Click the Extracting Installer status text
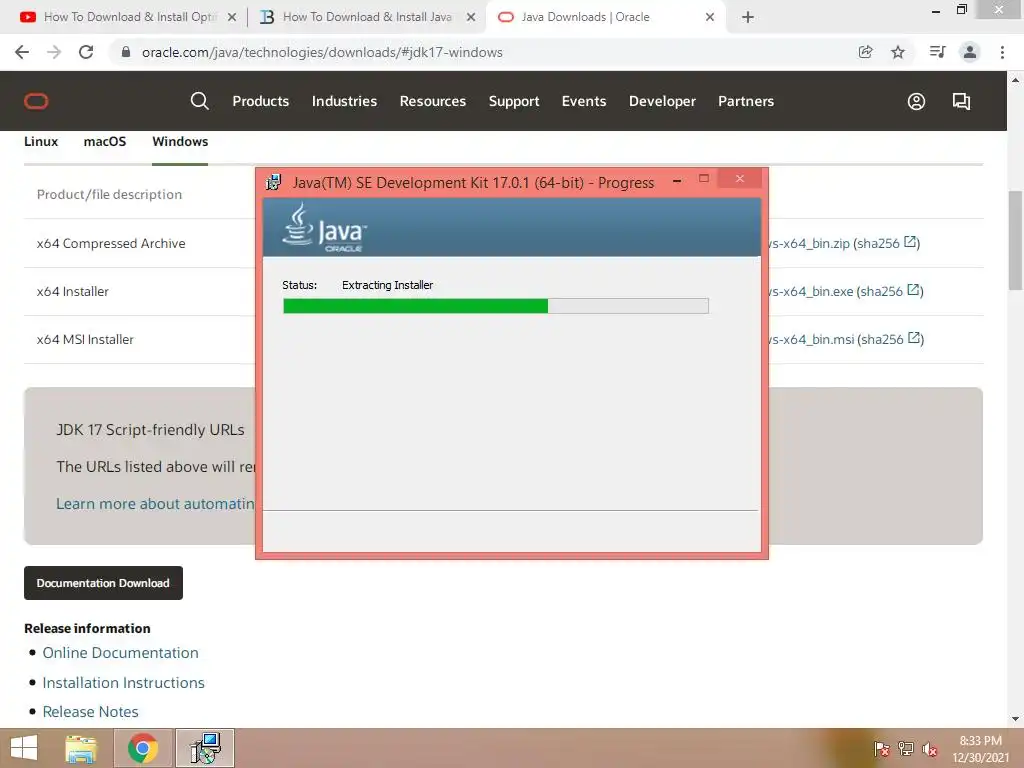Screen dimensions: 1024x768 click(387, 285)
